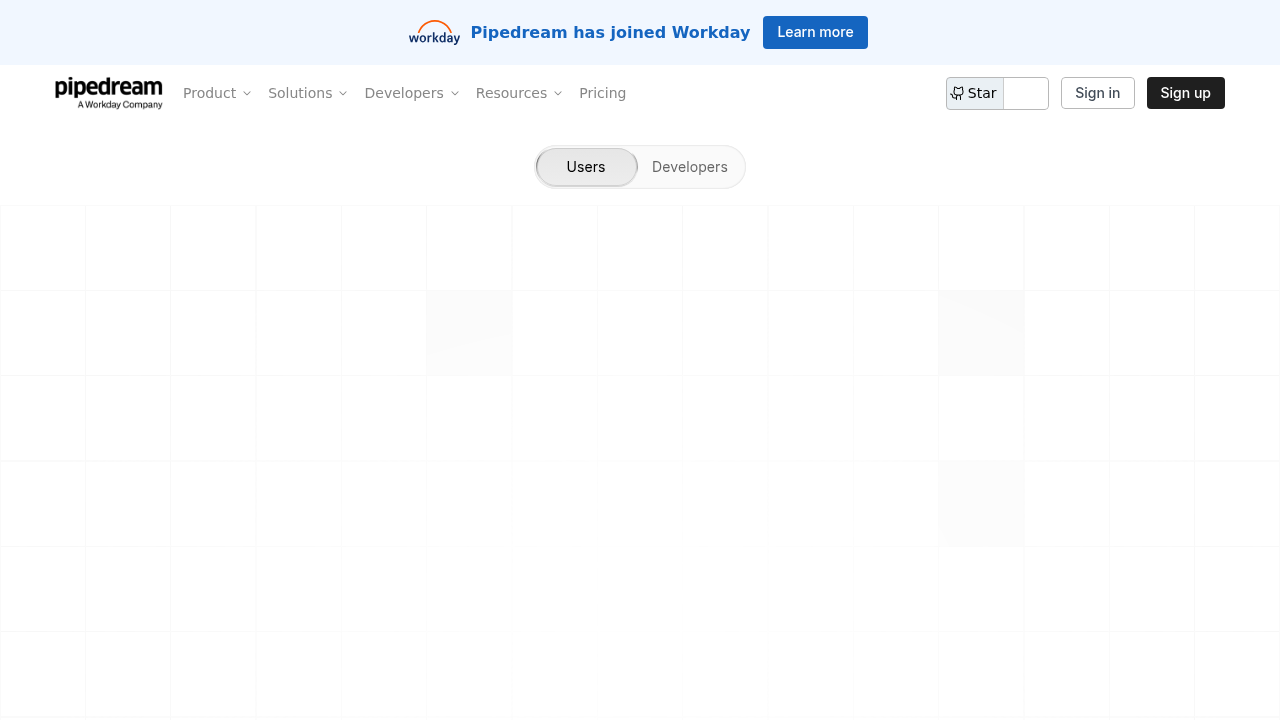Click the Learn more banner button
The width and height of the screenshot is (1280, 720).
815,32
